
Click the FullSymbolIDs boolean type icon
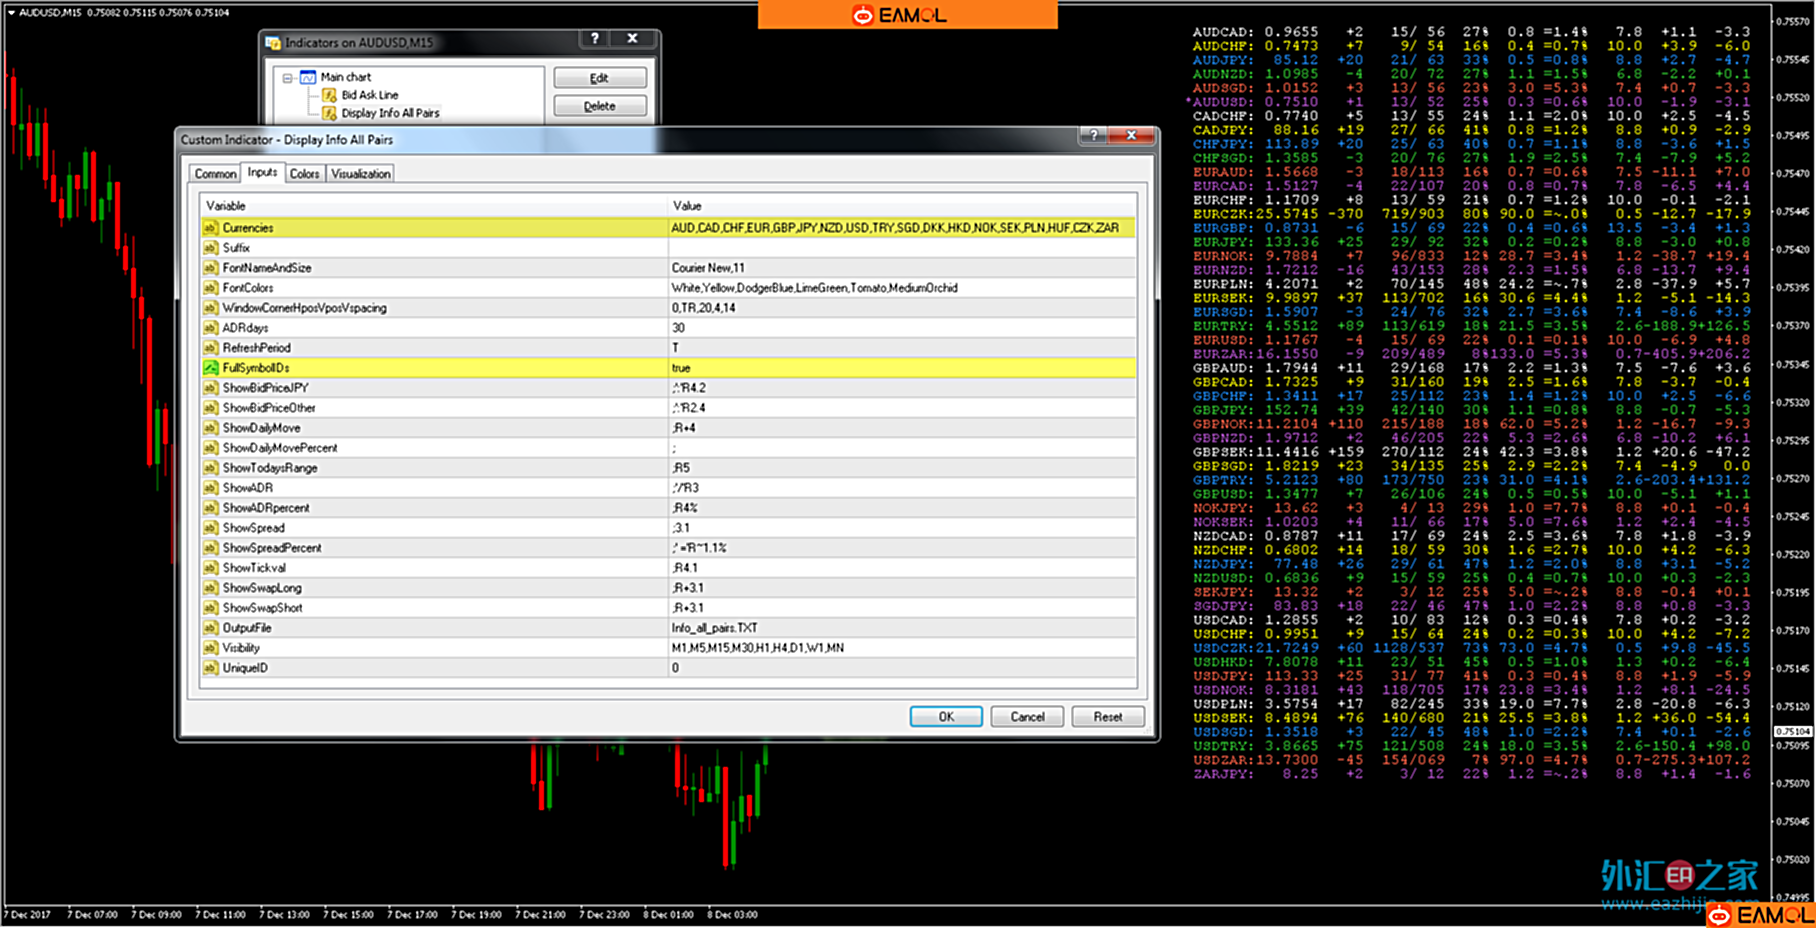tap(210, 368)
